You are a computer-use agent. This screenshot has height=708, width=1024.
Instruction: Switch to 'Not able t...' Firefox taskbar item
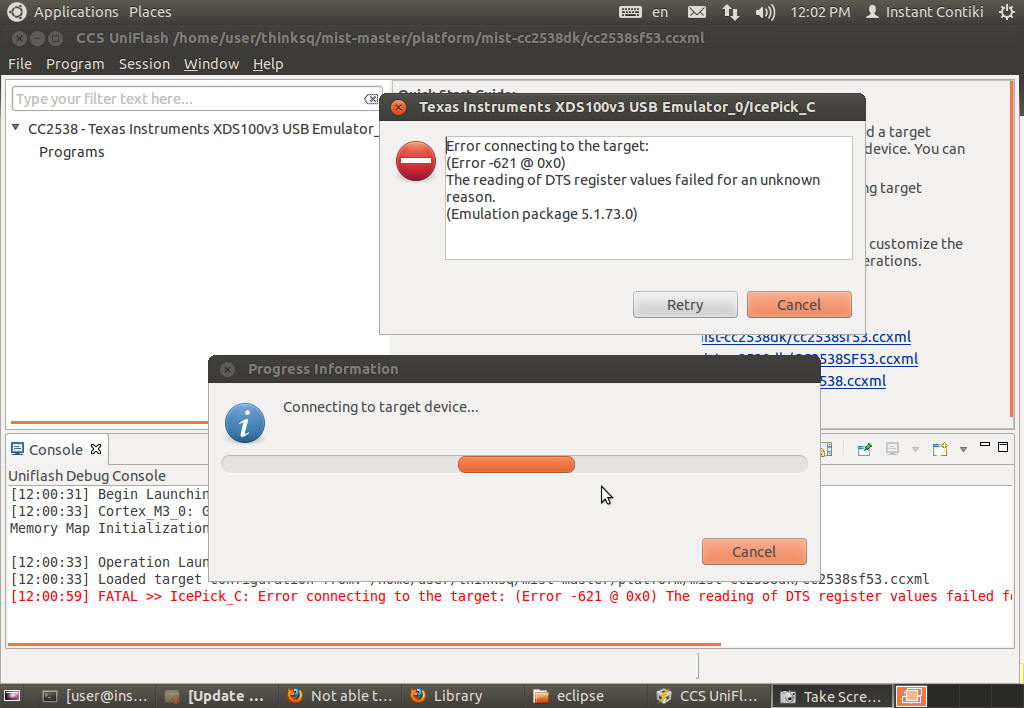tap(340, 696)
